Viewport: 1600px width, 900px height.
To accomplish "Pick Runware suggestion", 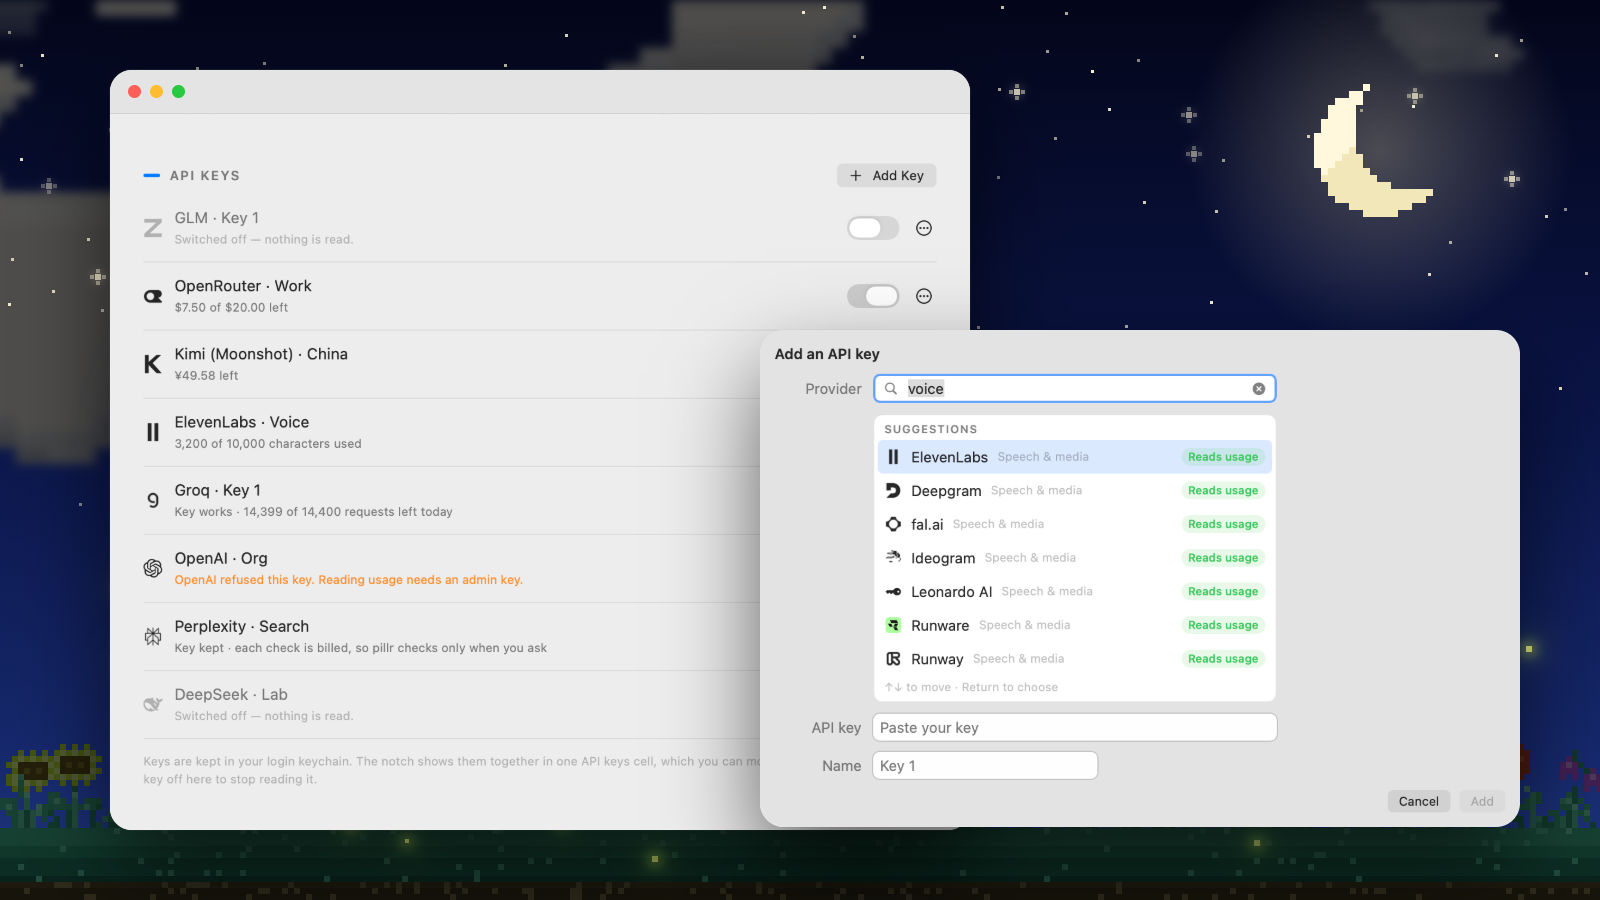I will [x=1075, y=625].
